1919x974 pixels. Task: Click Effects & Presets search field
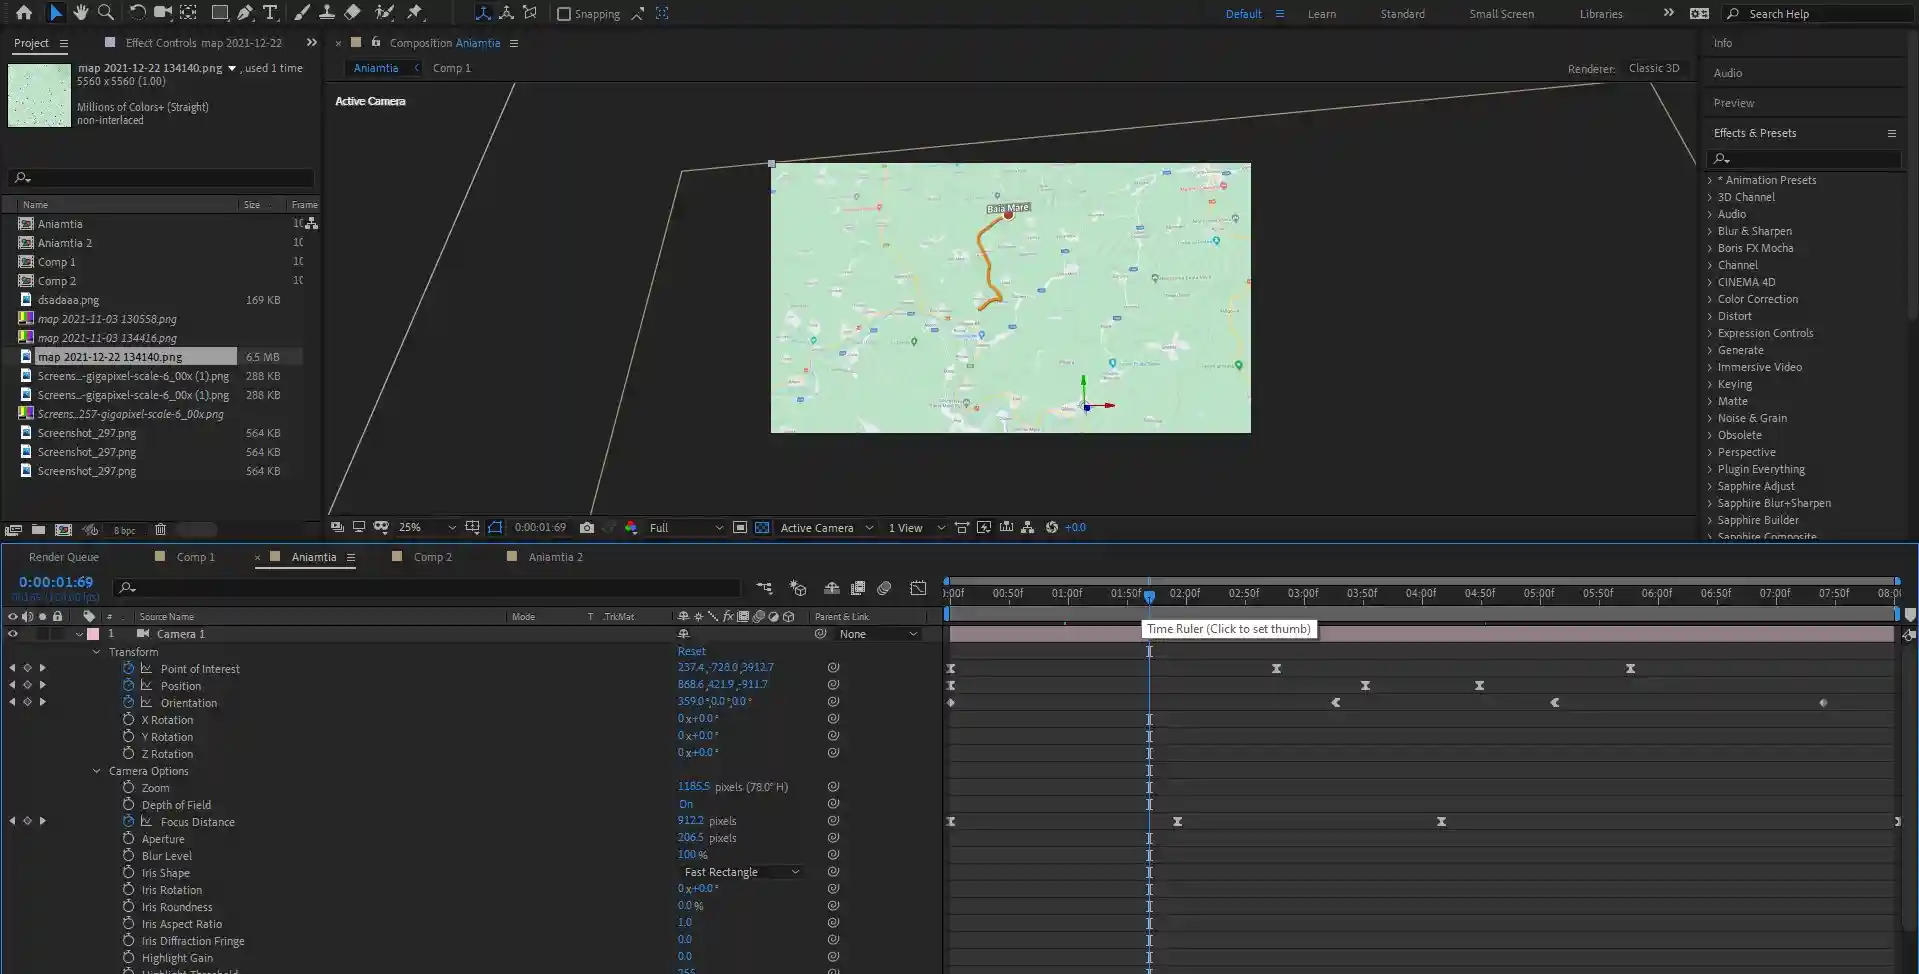pyautogui.click(x=1804, y=158)
